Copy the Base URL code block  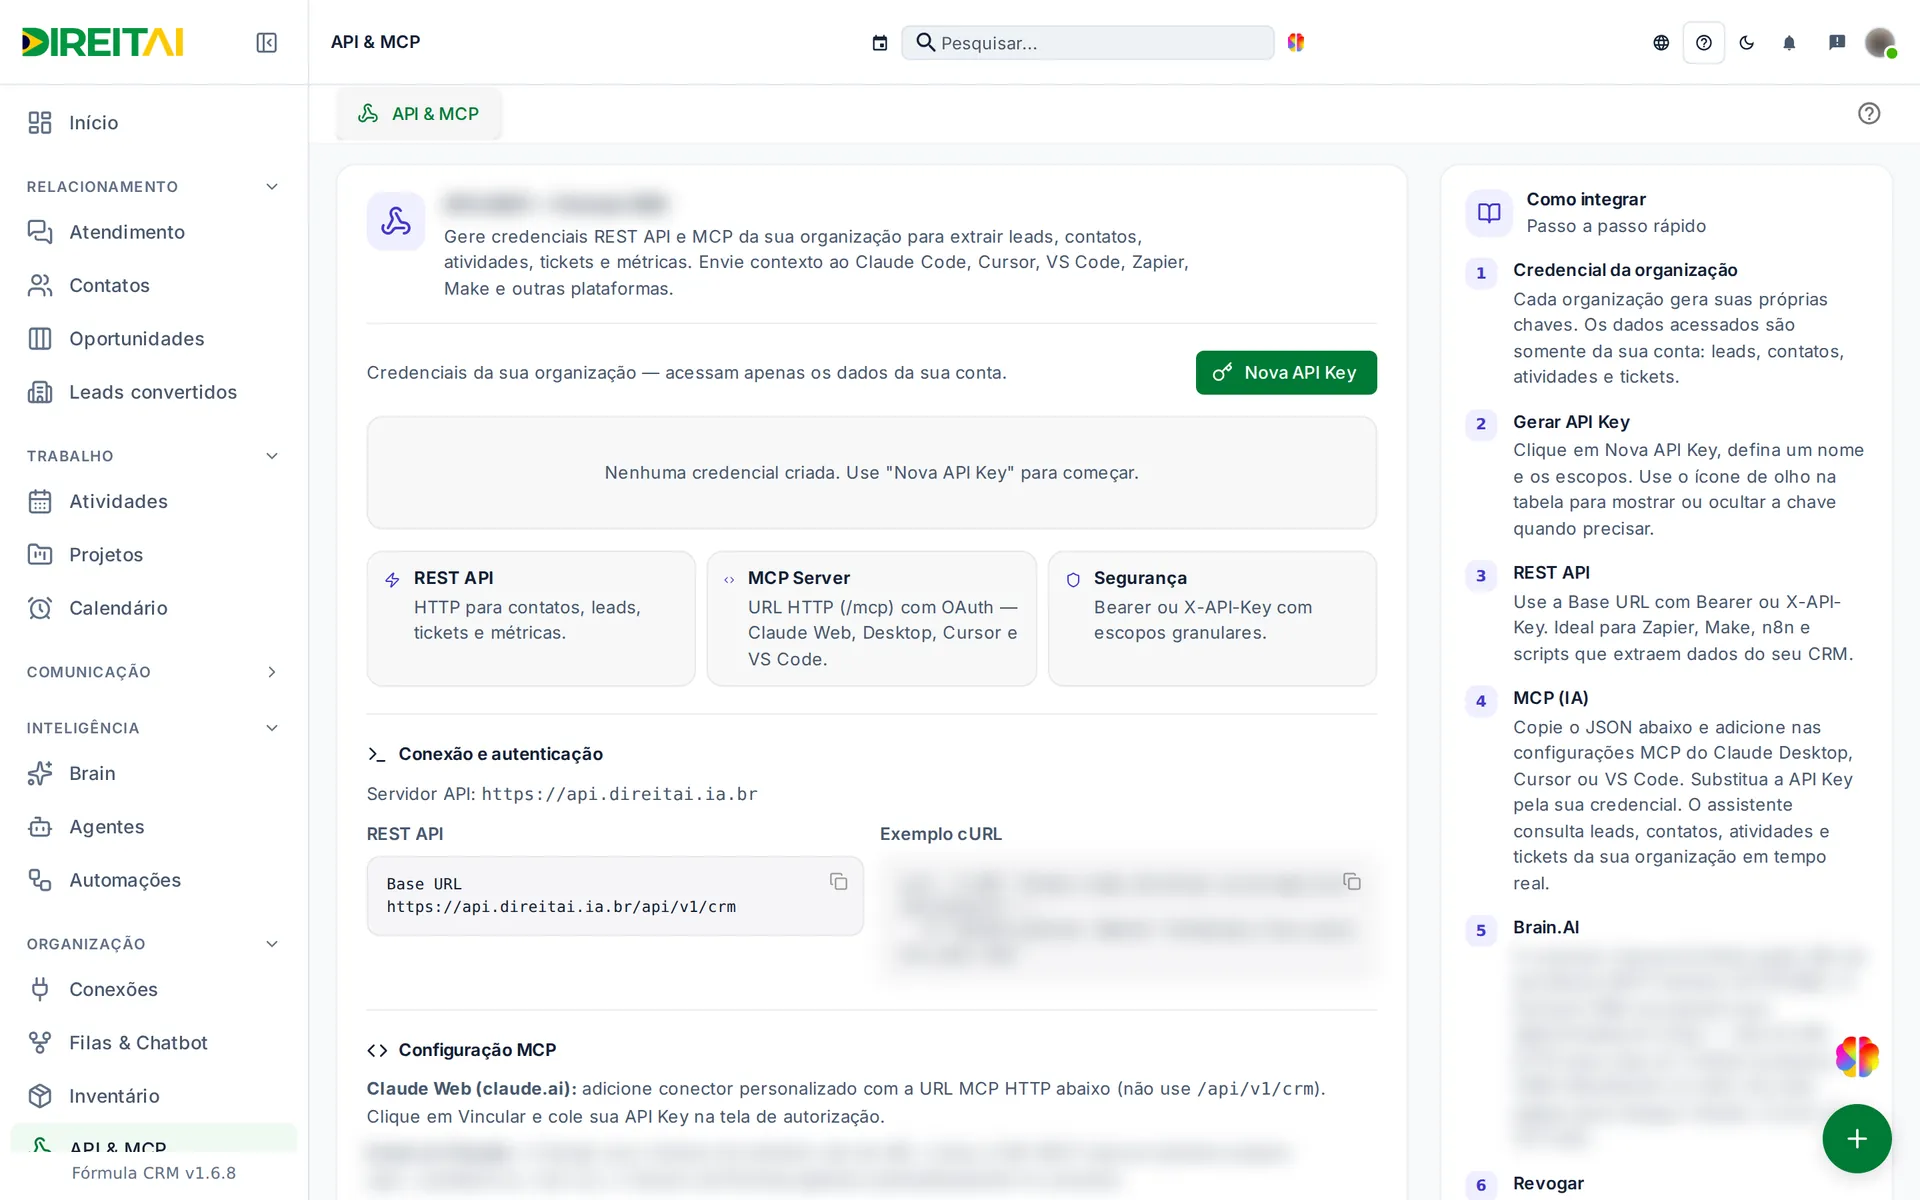click(x=838, y=881)
